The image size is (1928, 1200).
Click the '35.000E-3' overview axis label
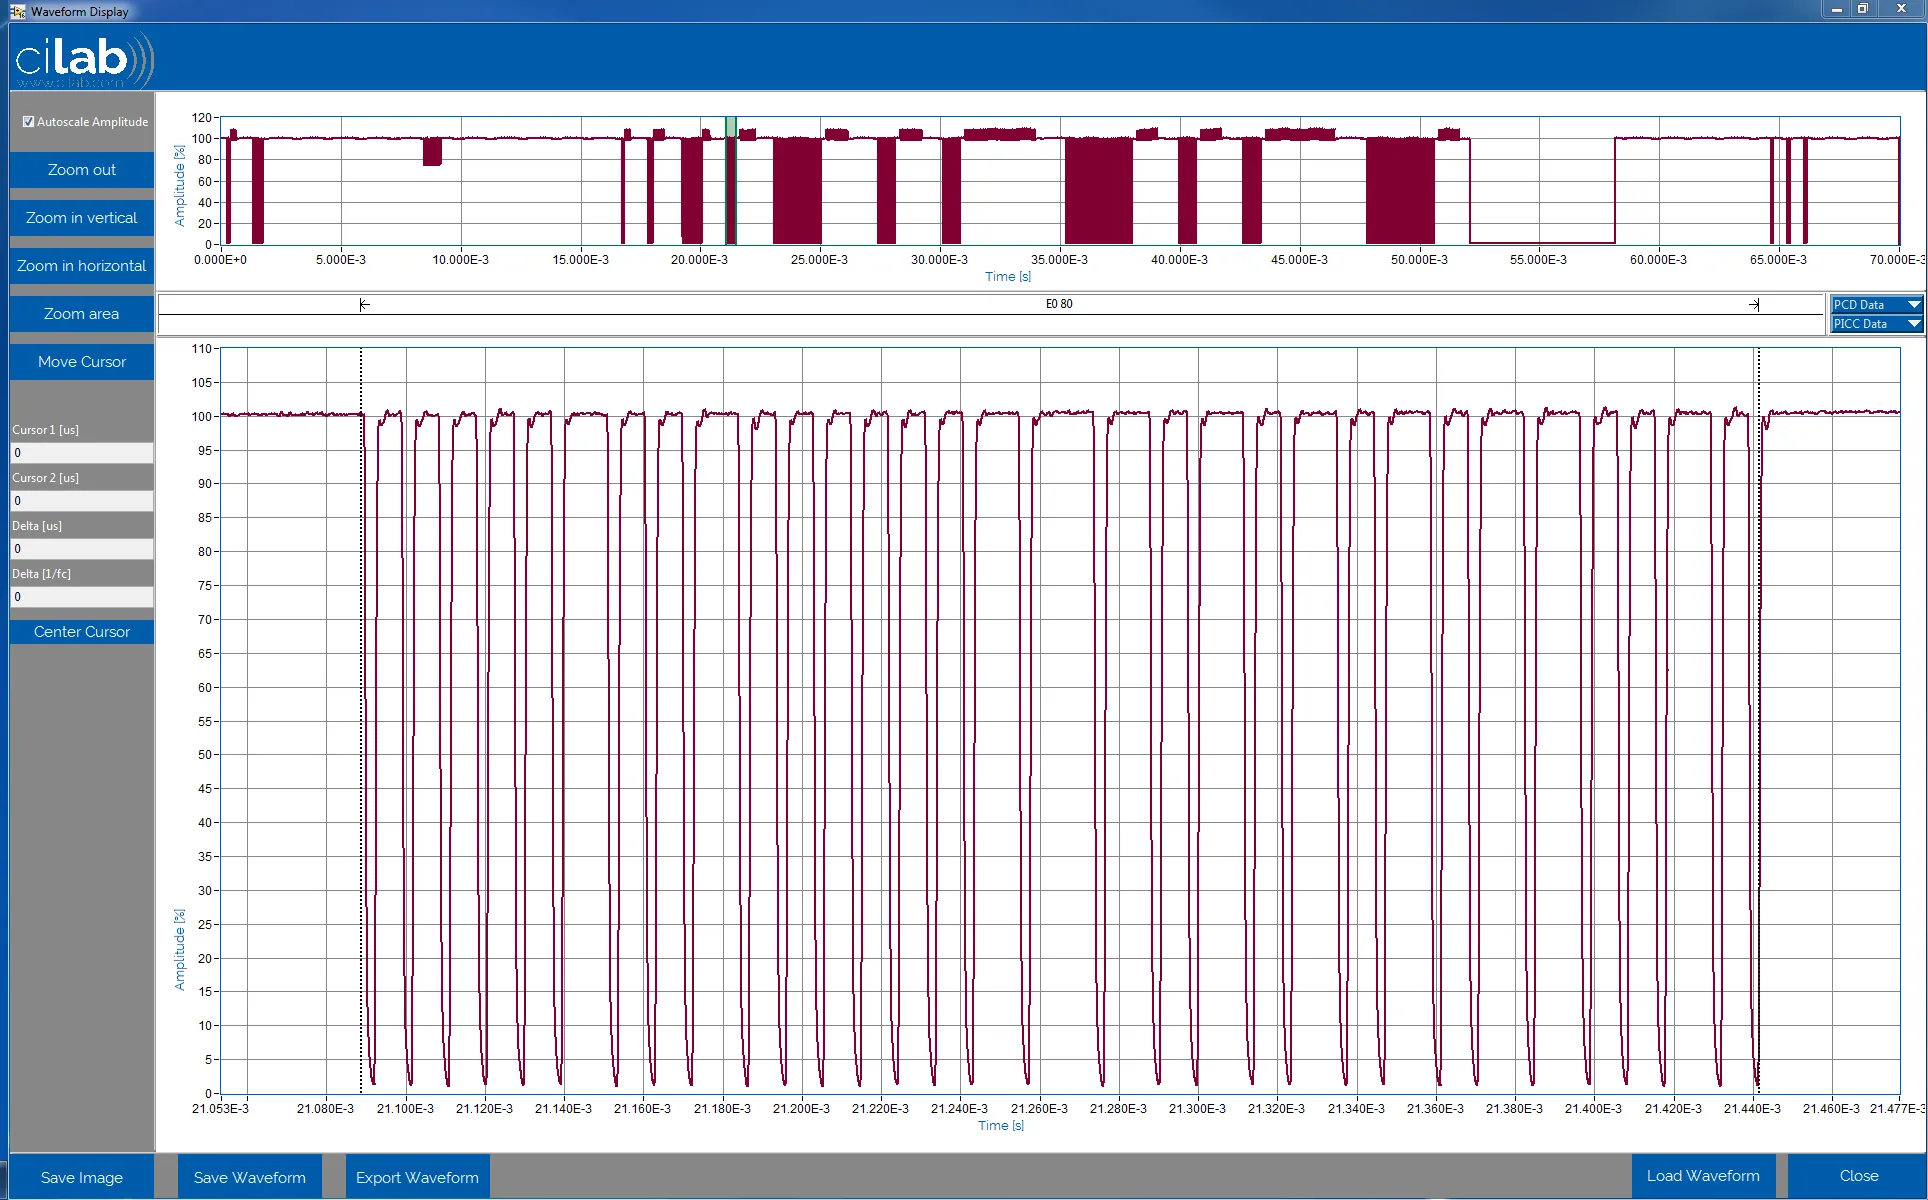[1059, 260]
